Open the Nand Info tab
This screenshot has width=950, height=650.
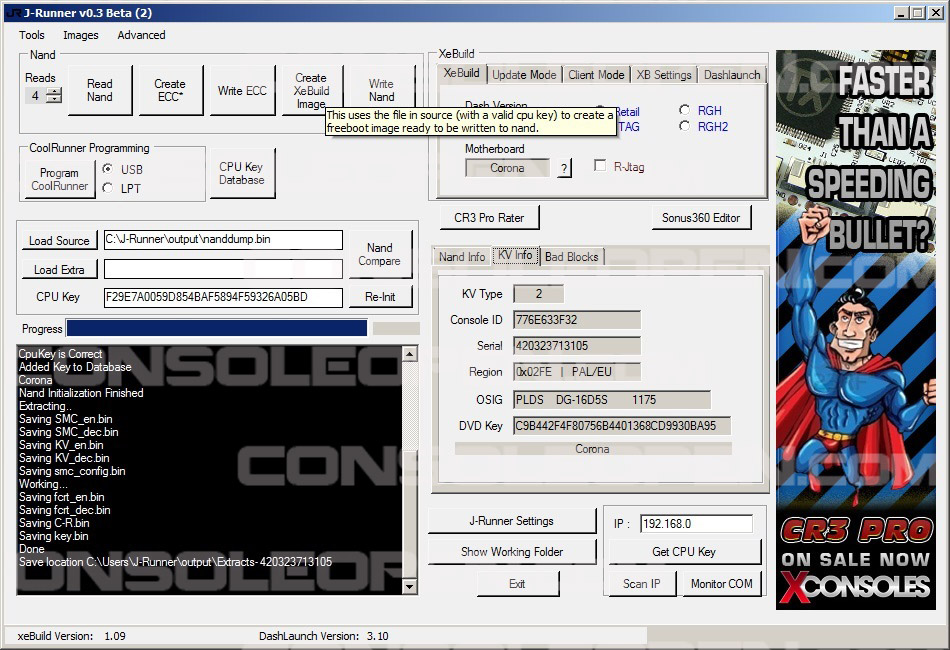click(x=462, y=257)
